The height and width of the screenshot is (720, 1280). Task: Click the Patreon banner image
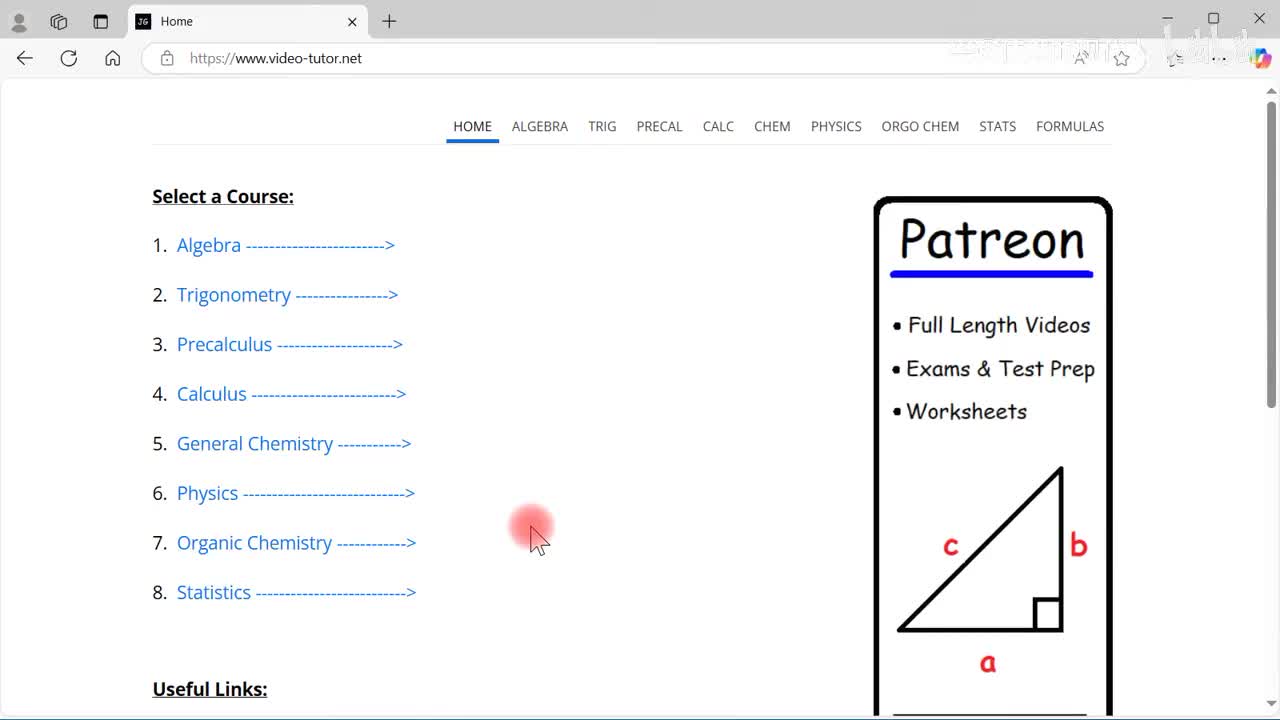pos(993,456)
